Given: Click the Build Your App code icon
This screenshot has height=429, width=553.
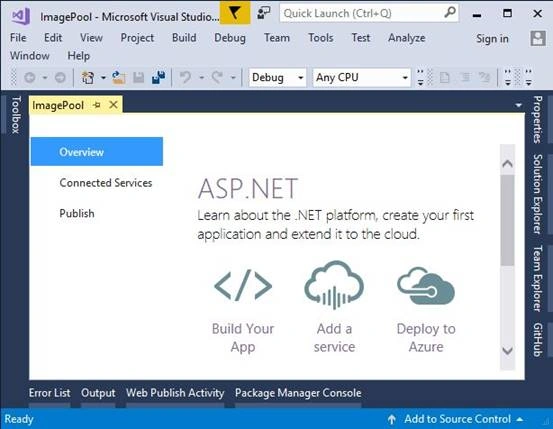Looking at the screenshot, I should tap(243, 285).
